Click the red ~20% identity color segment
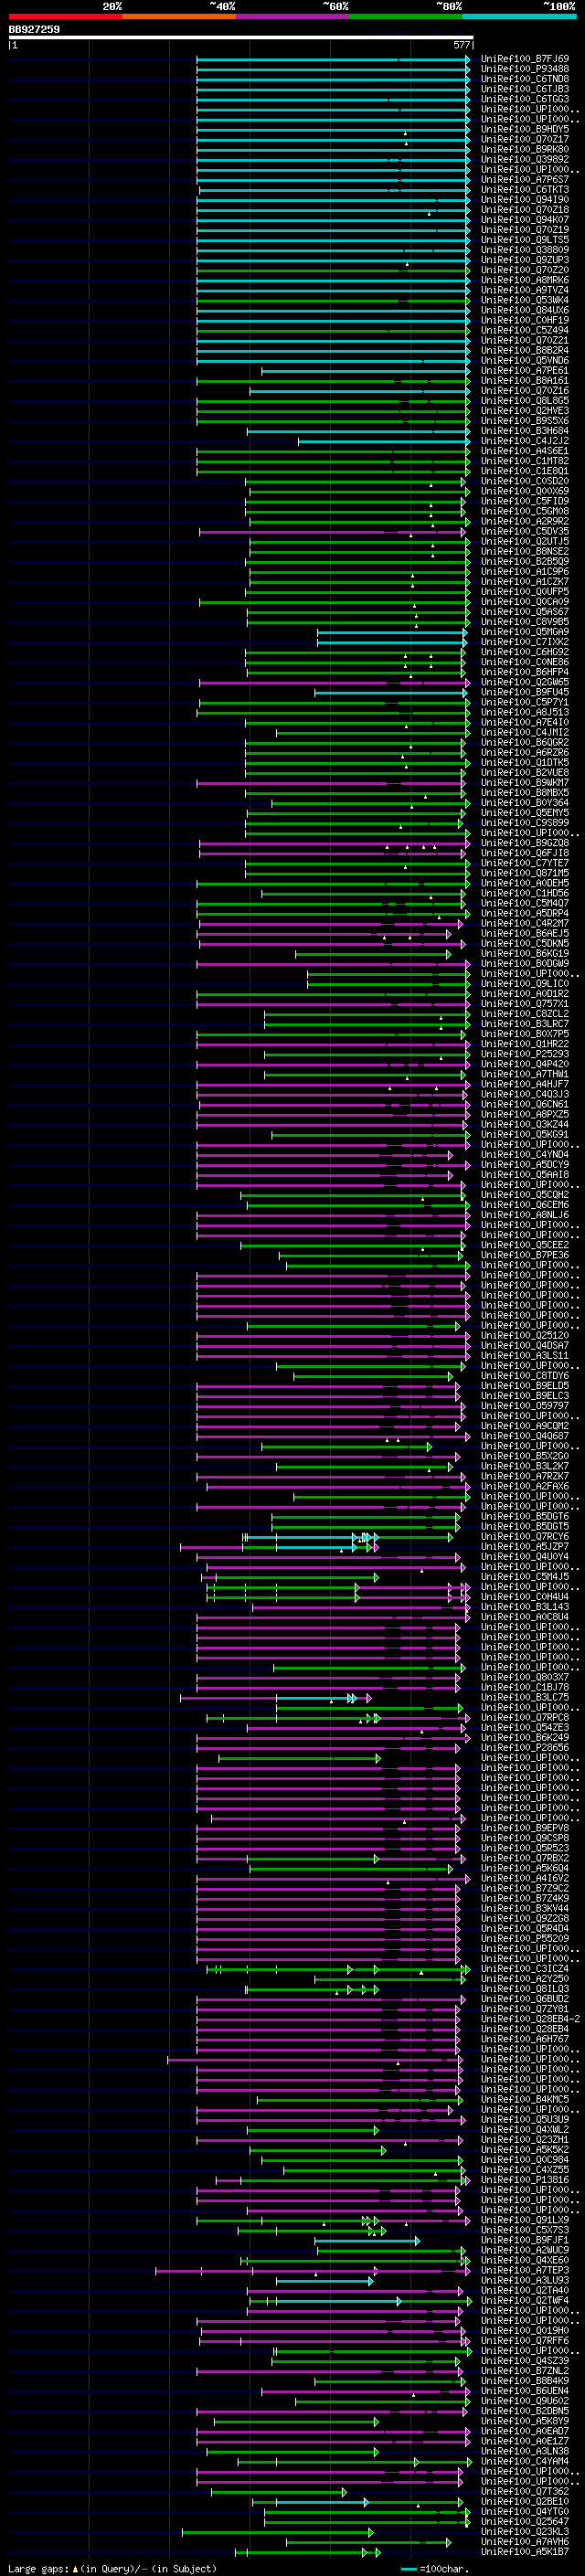 point(65,16)
